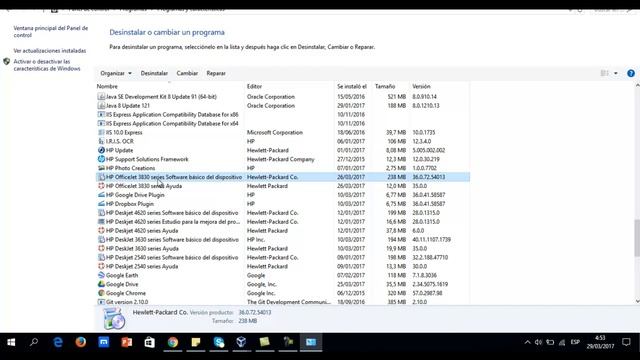Click the vertical scrollbar thumb of the list

tap(637, 238)
